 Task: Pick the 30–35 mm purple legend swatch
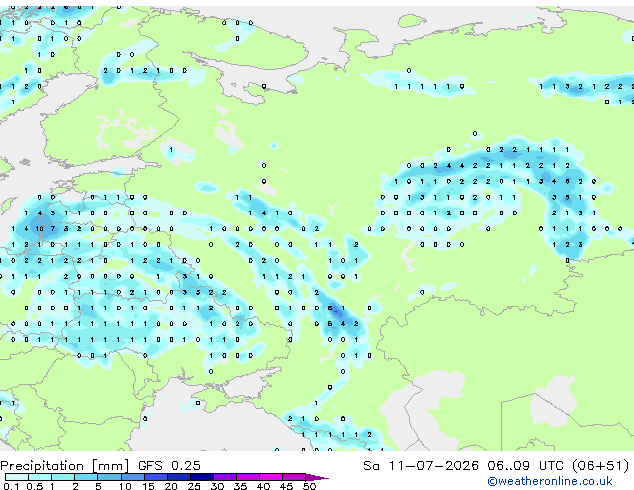225,477
